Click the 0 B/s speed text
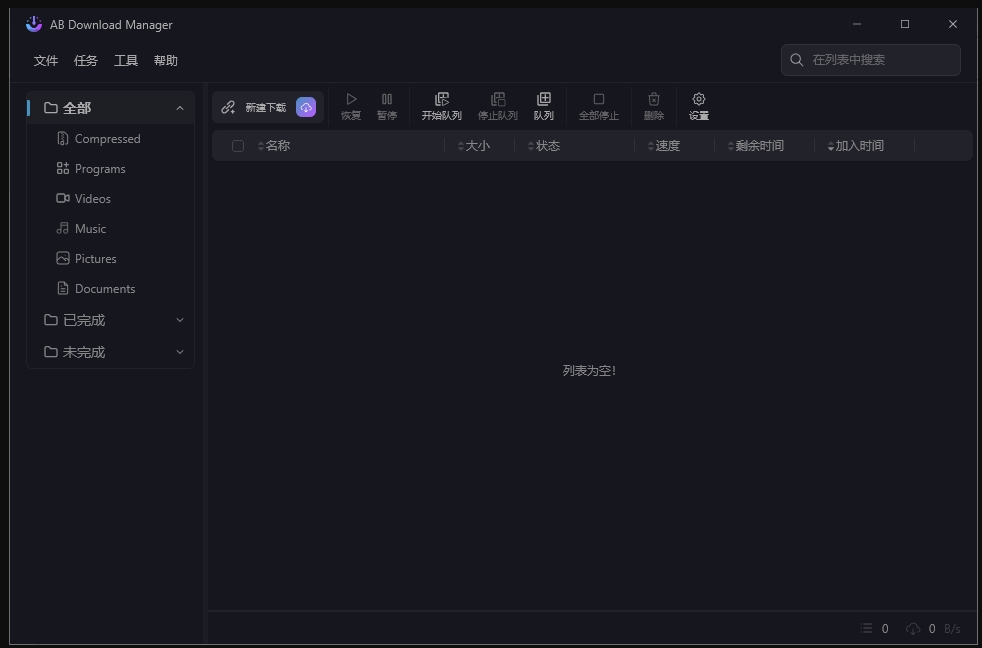Image resolution: width=982 pixels, height=648 pixels. 944,629
